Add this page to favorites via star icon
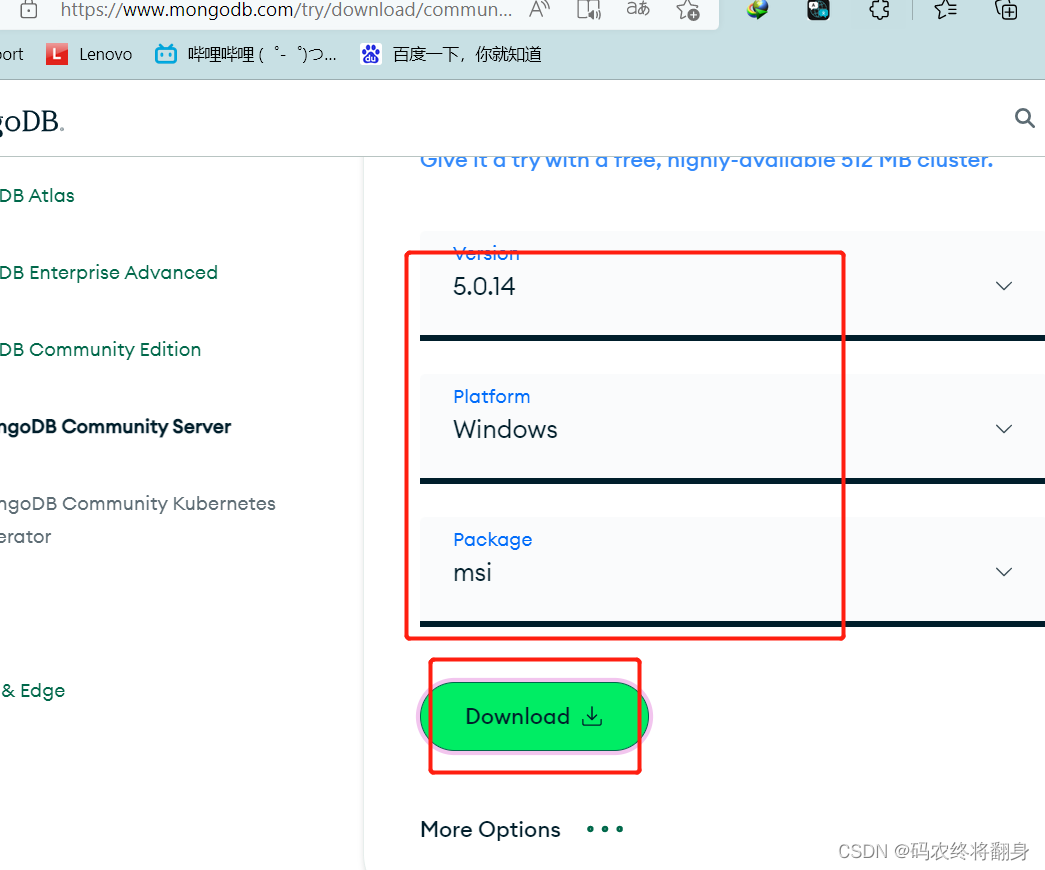1045x870 pixels. click(688, 9)
